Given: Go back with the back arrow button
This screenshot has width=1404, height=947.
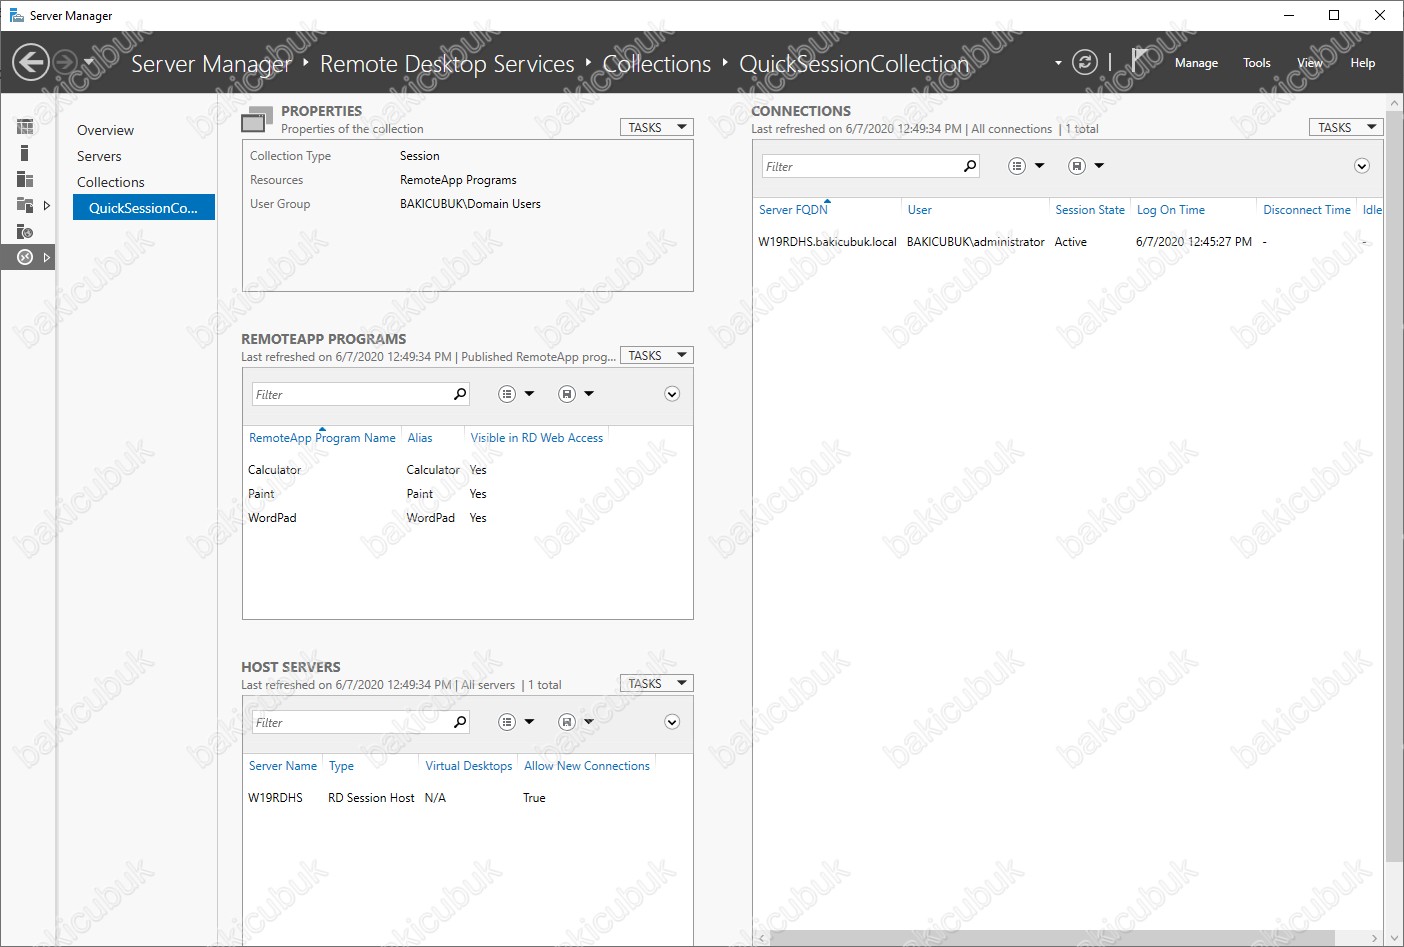Looking at the screenshot, I should point(31,62).
